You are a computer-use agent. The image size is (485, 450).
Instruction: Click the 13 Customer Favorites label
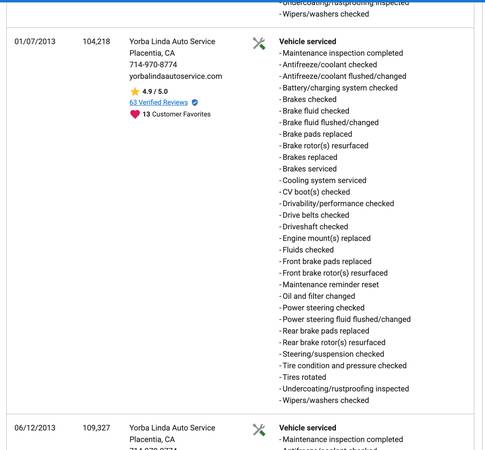pos(177,114)
